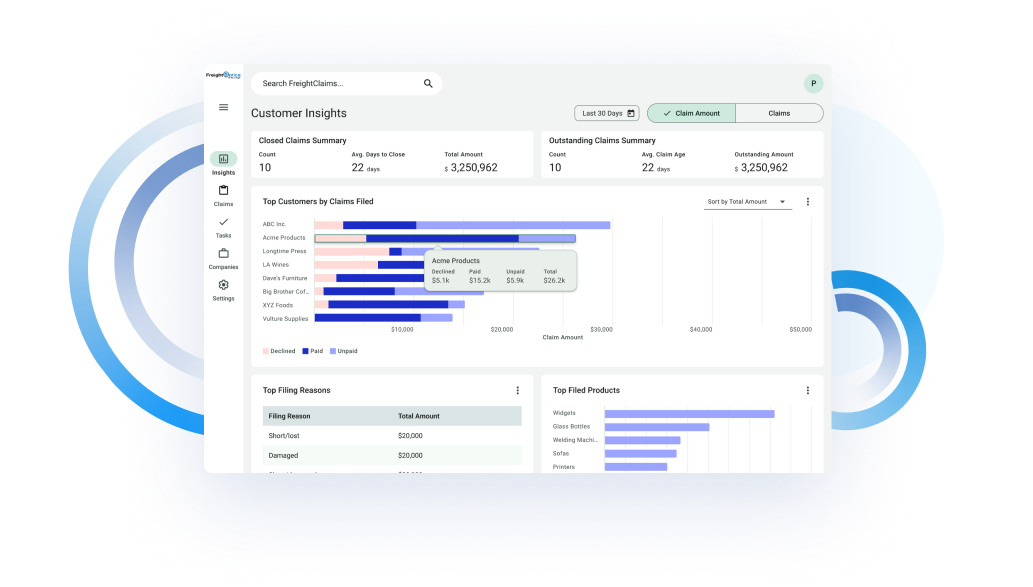
Task: Open the Last 30 Days date picker
Action: pos(608,113)
